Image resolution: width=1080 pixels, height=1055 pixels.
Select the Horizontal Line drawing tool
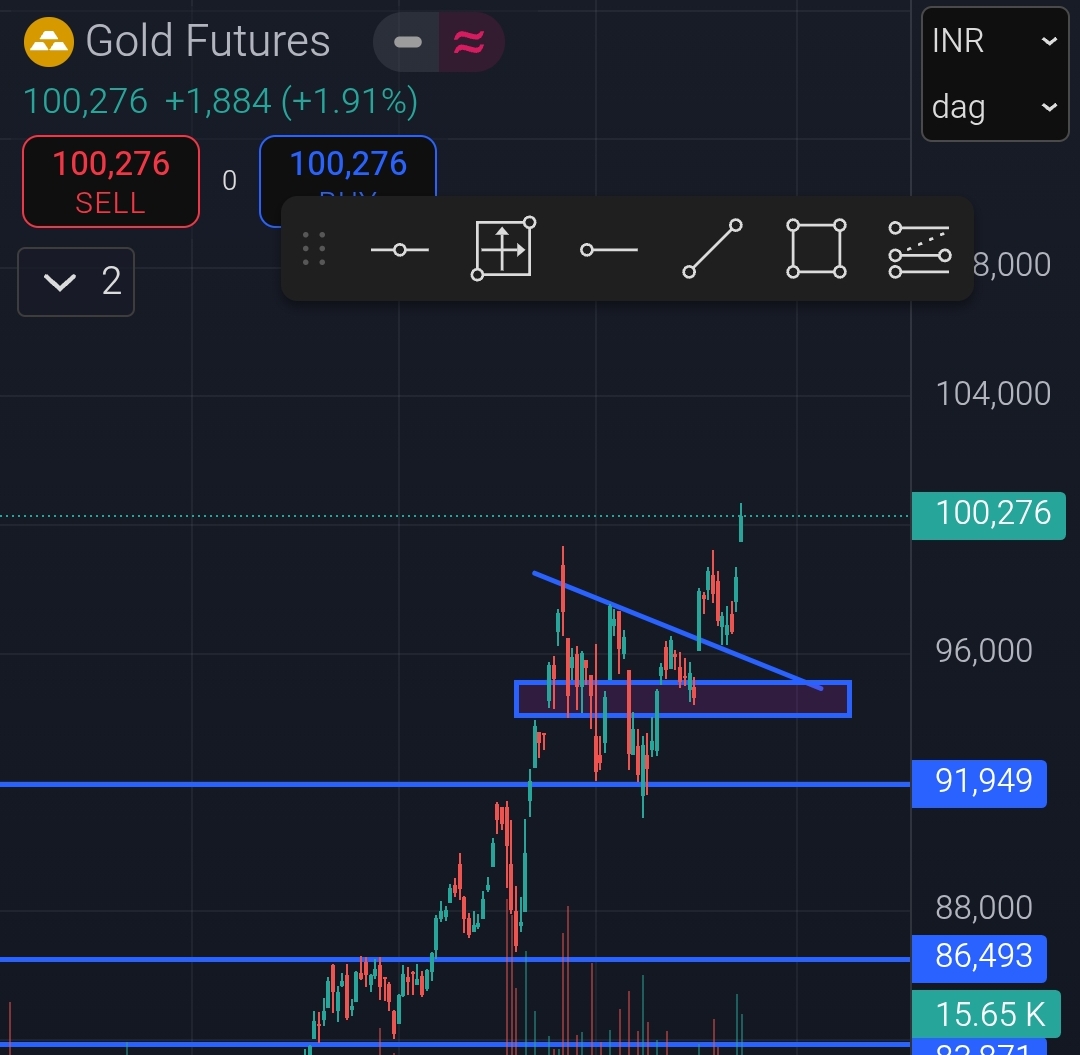point(399,249)
